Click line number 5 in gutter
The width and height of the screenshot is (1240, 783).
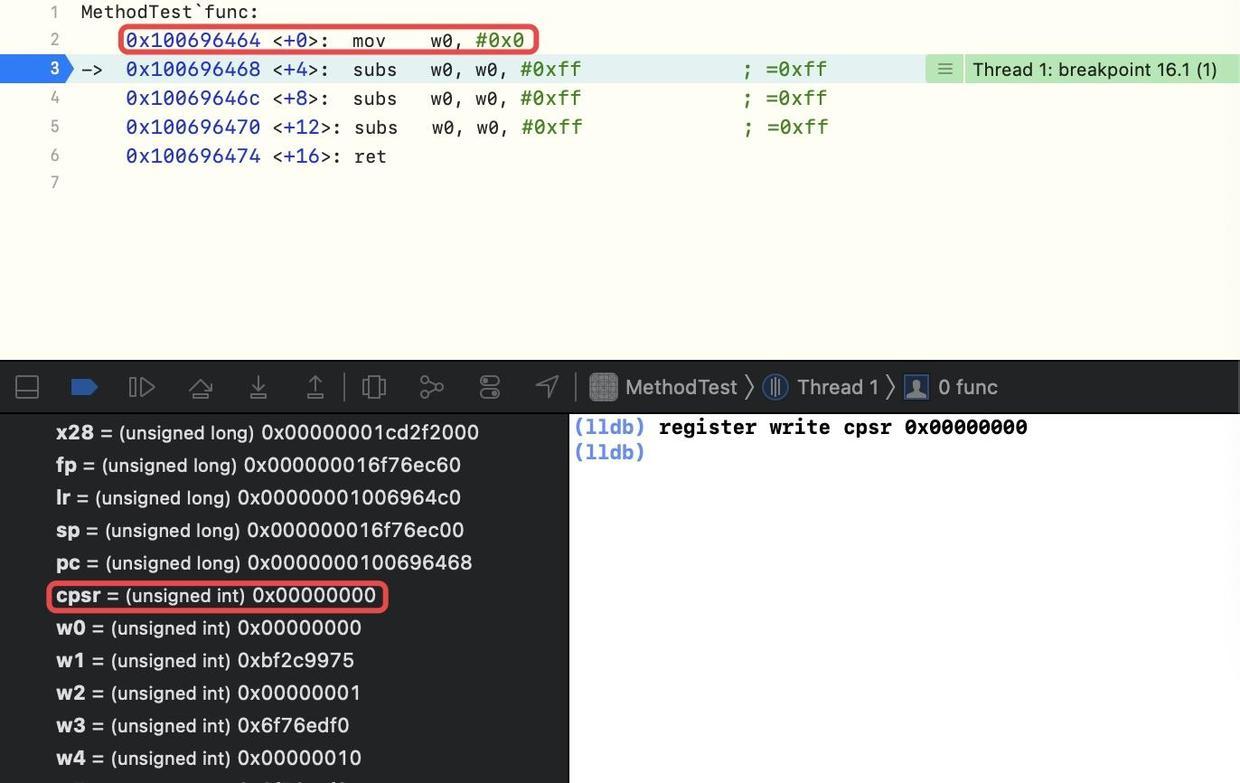(55, 127)
